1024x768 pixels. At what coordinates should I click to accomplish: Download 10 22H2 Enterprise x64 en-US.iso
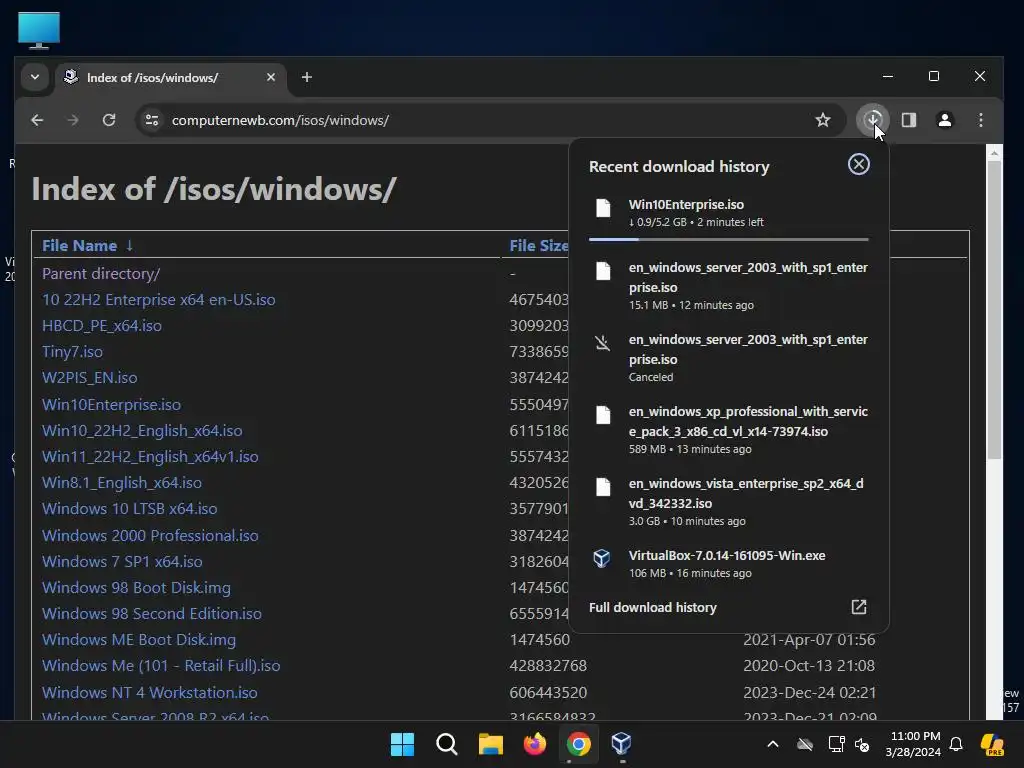(x=159, y=300)
